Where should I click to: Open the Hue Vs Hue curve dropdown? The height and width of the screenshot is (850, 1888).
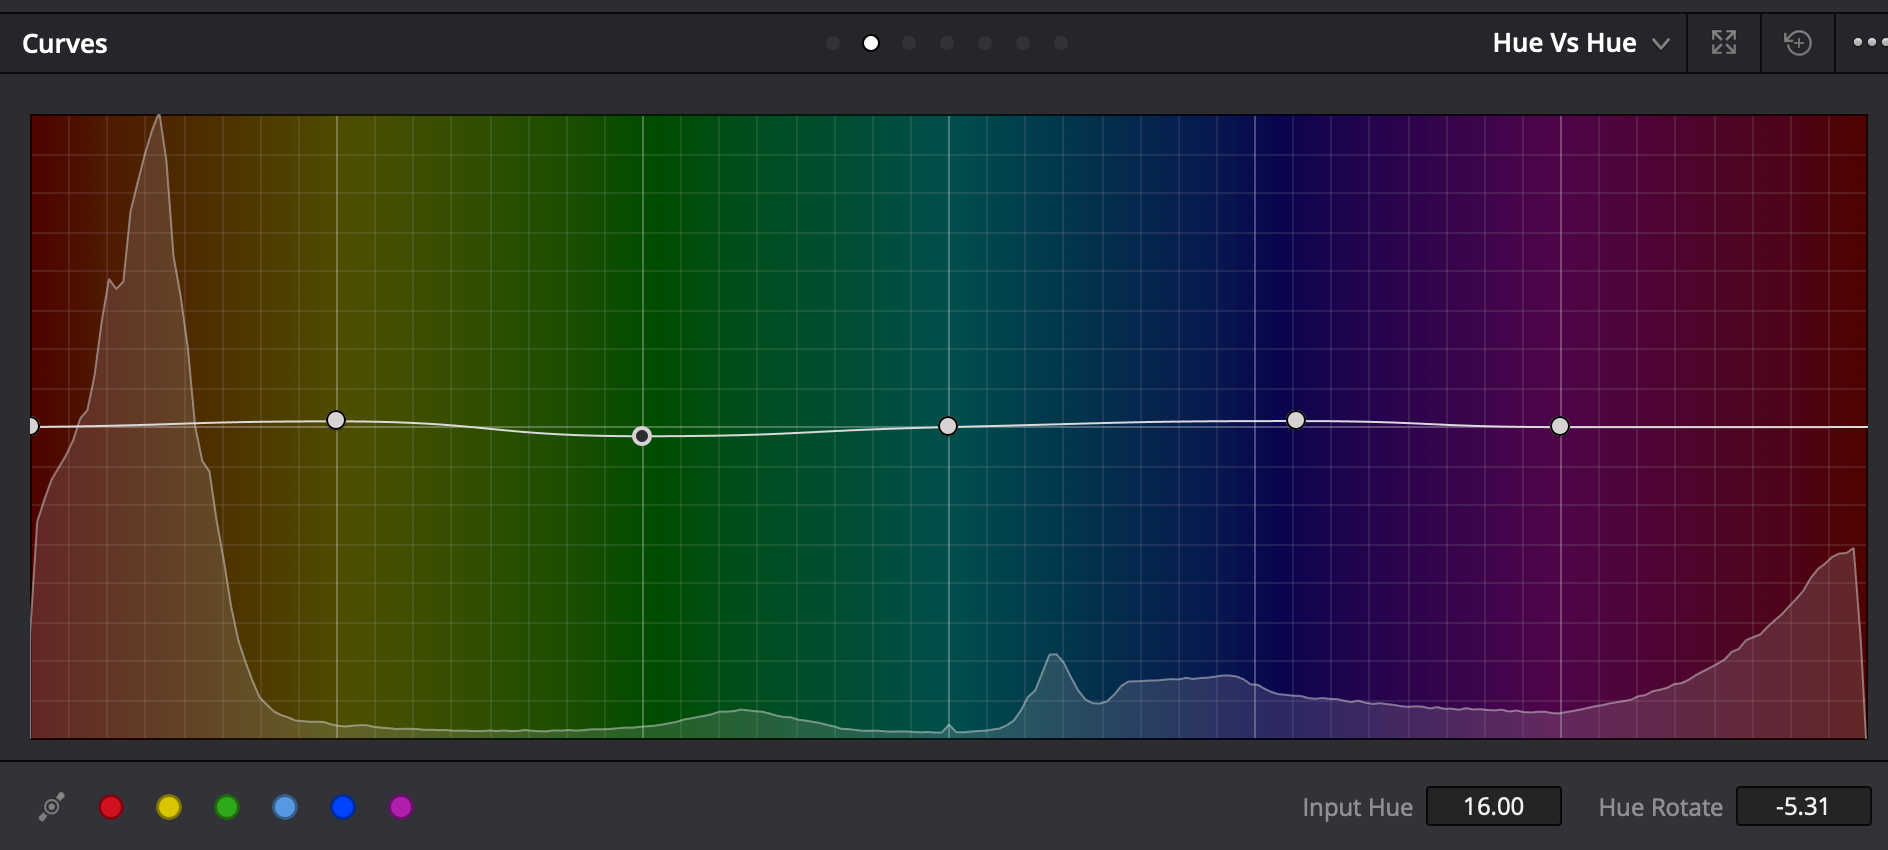(1580, 43)
